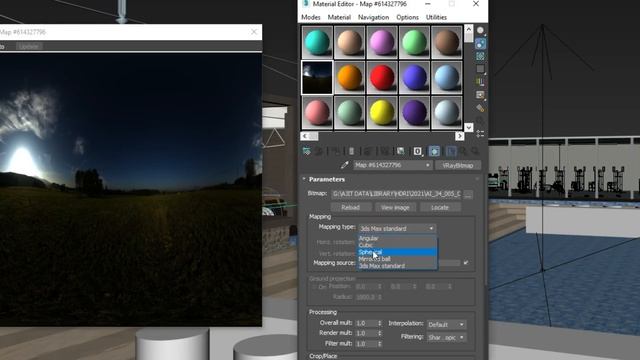This screenshot has height=360, width=640.
Task: Click the Bitmap file path field
Action: click(x=396, y=194)
